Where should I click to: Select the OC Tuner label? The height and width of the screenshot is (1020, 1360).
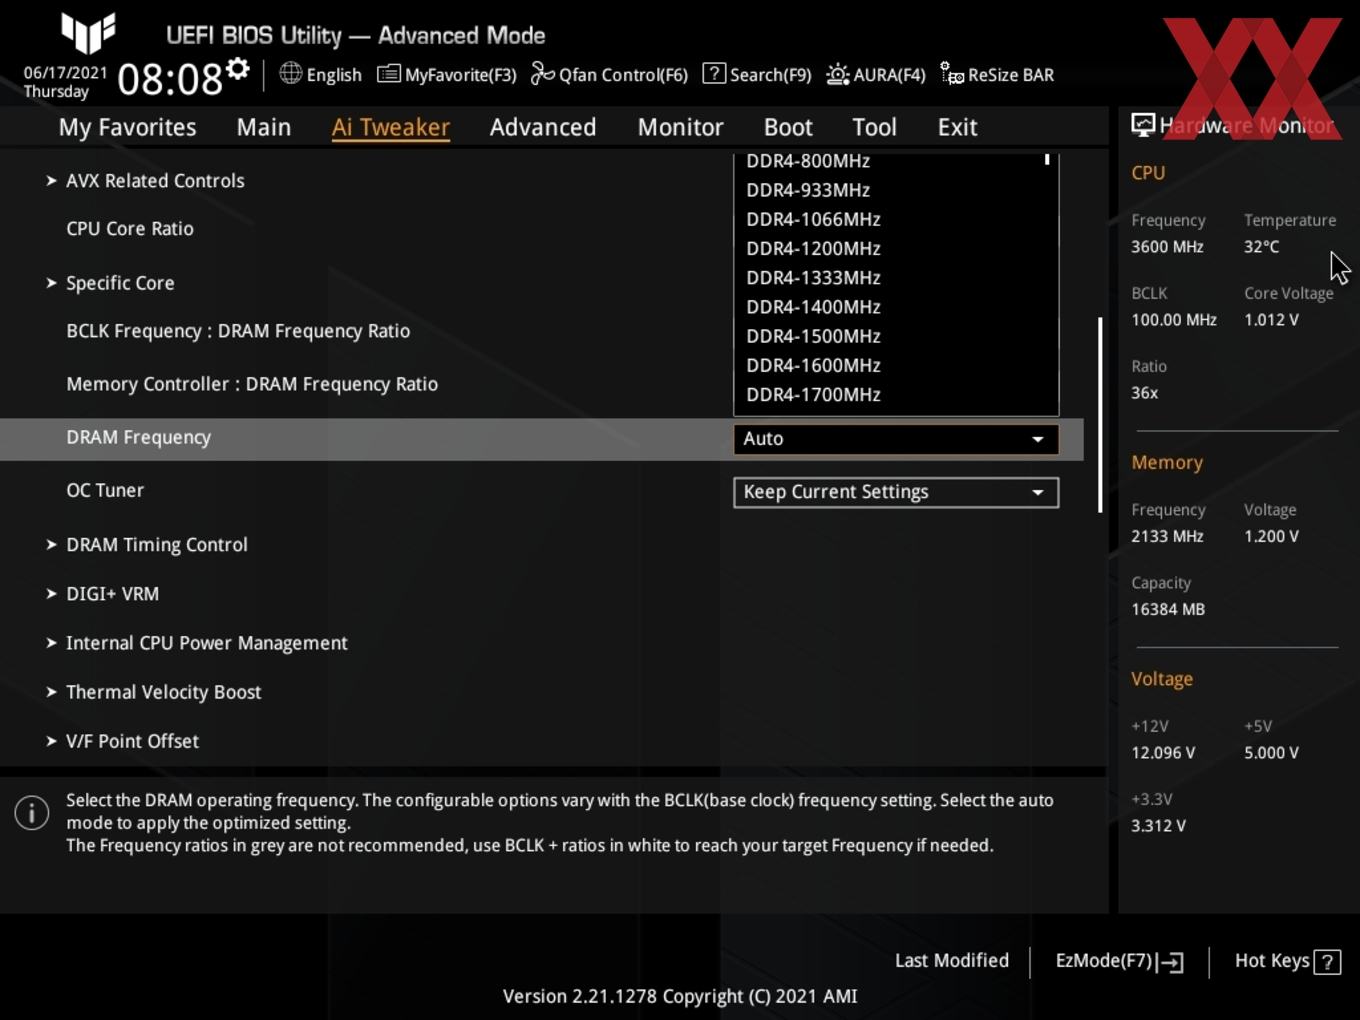click(x=105, y=490)
